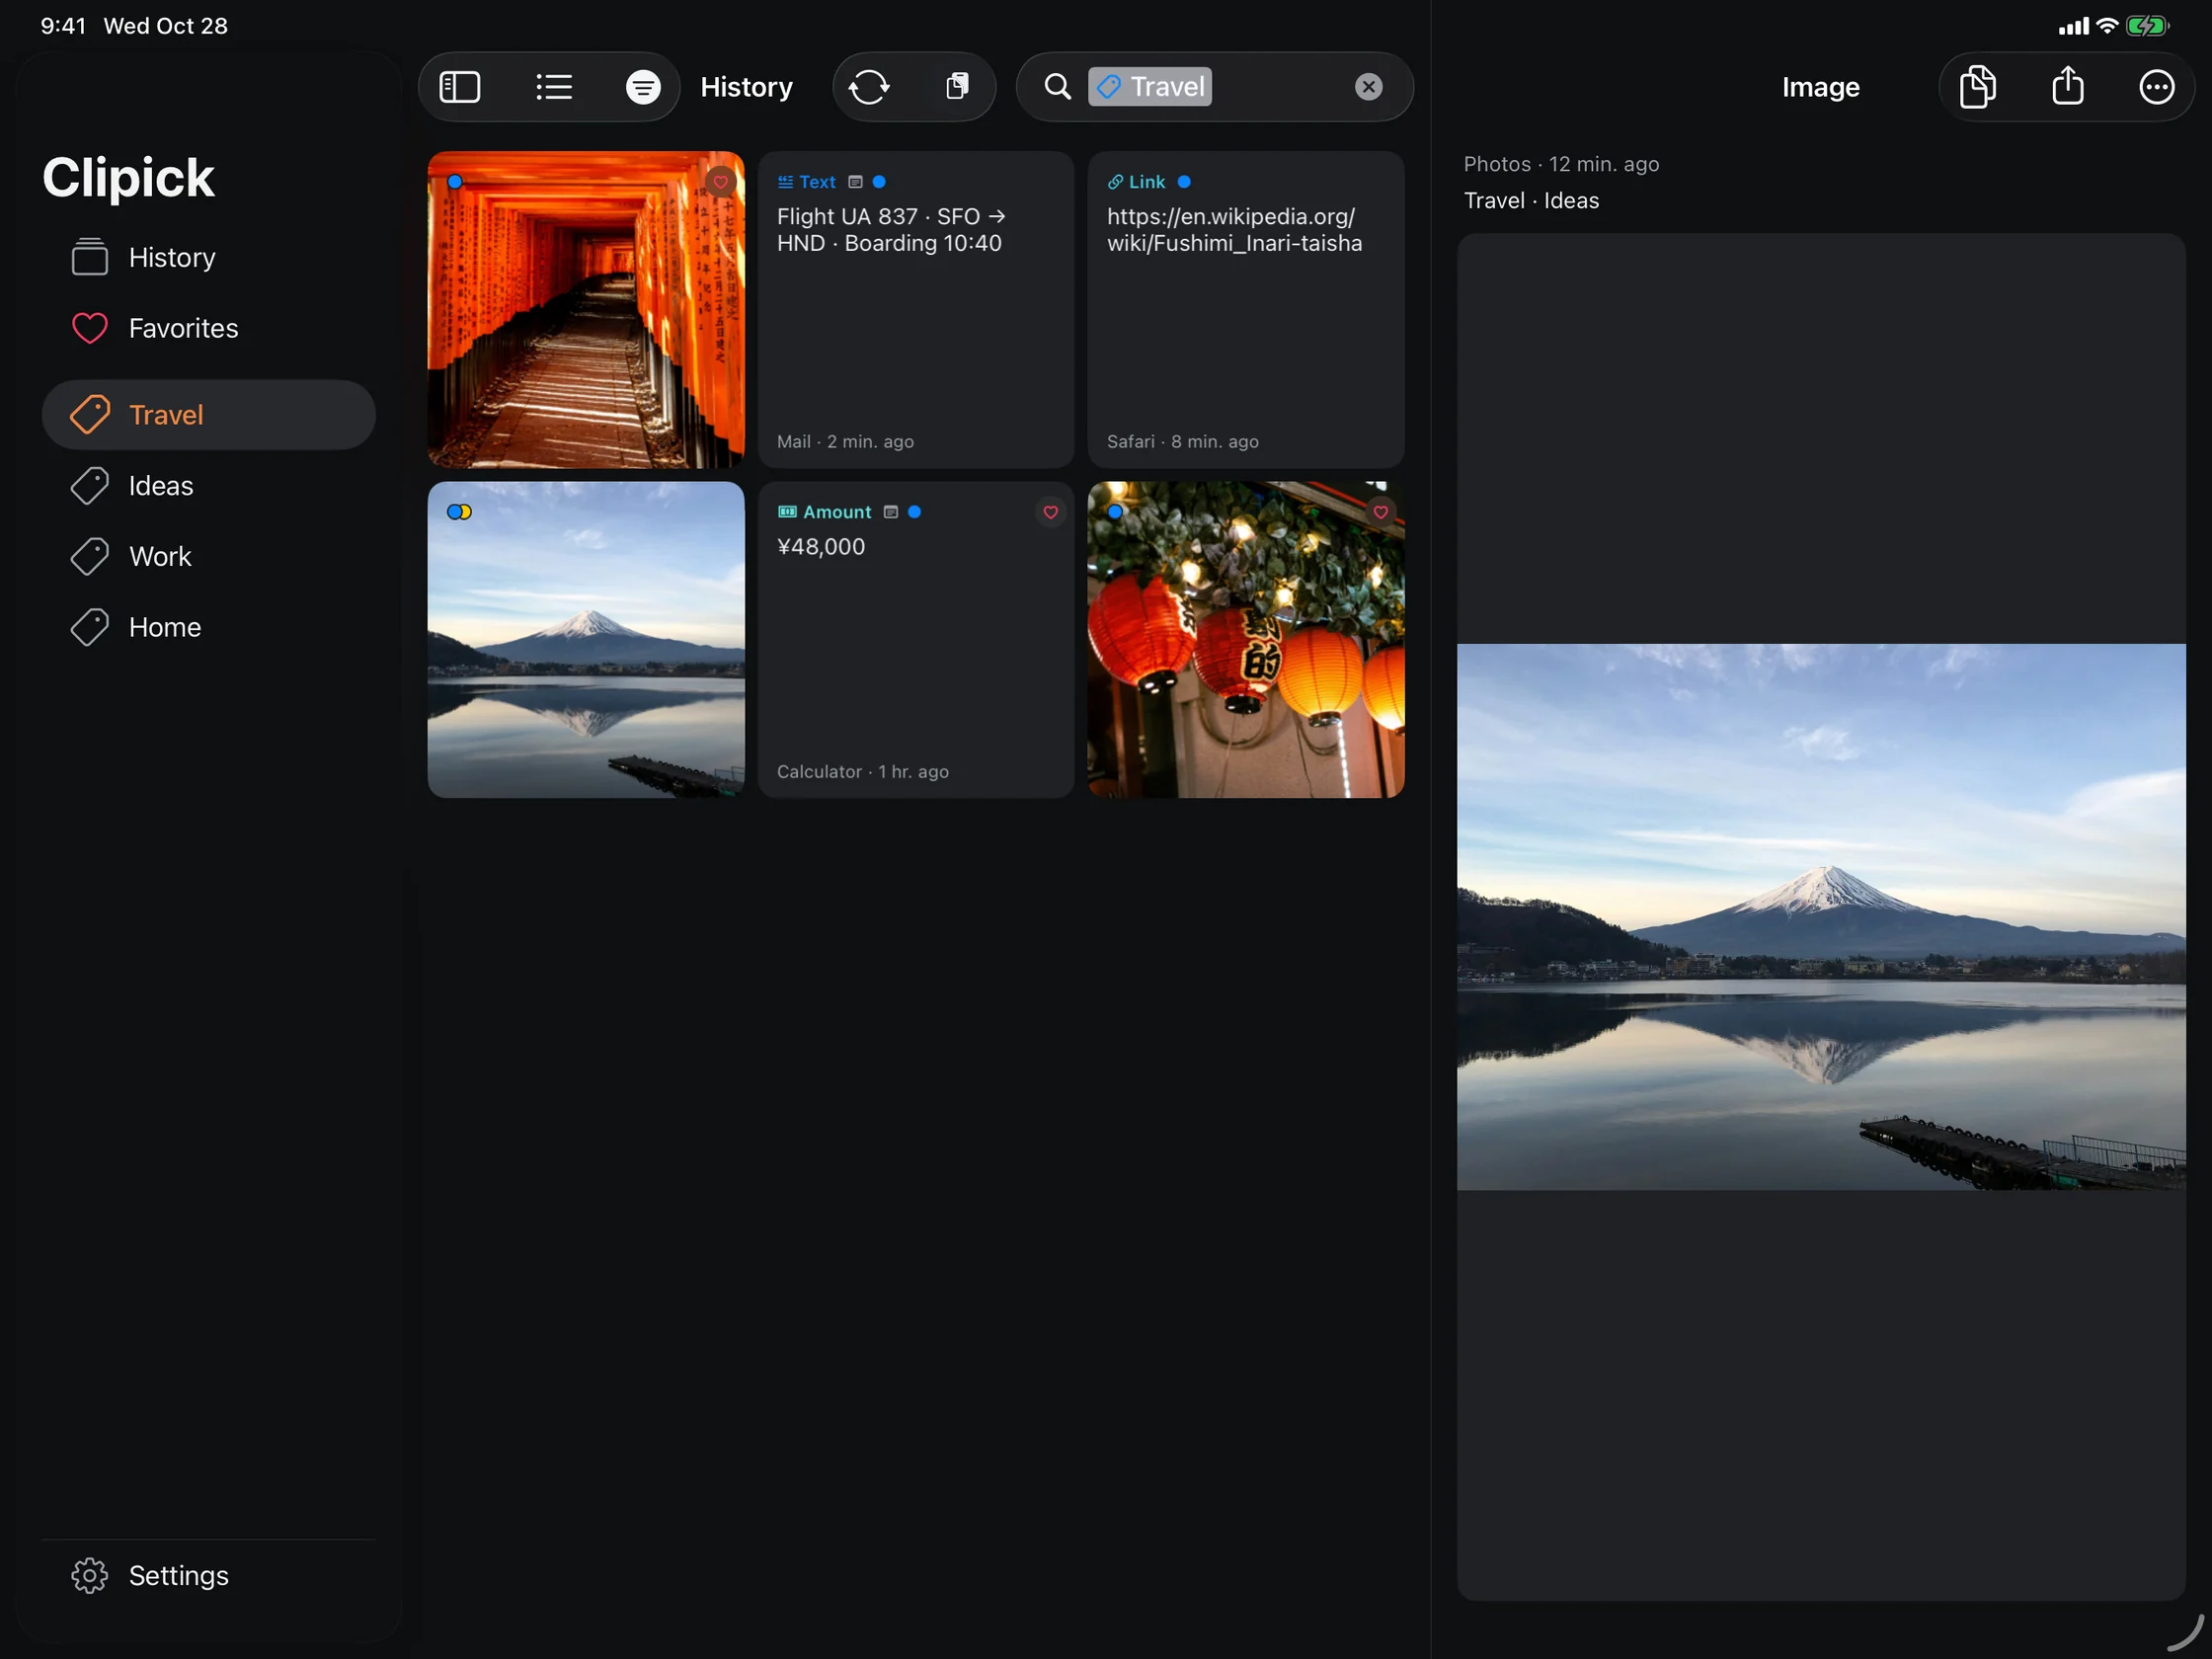Select the Work tag in sidebar
Image resolution: width=2212 pixels, height=1659 pixels.
click(208, 556)
